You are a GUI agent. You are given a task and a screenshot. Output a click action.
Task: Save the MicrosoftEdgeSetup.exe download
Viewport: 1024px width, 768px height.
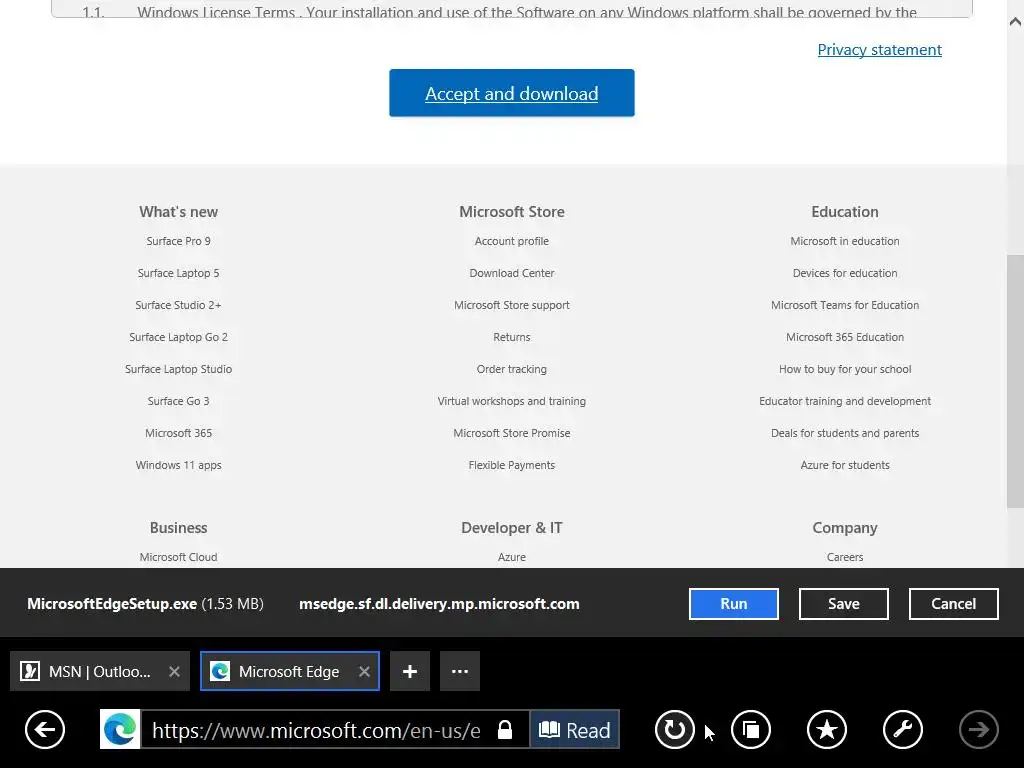[844, 604]
